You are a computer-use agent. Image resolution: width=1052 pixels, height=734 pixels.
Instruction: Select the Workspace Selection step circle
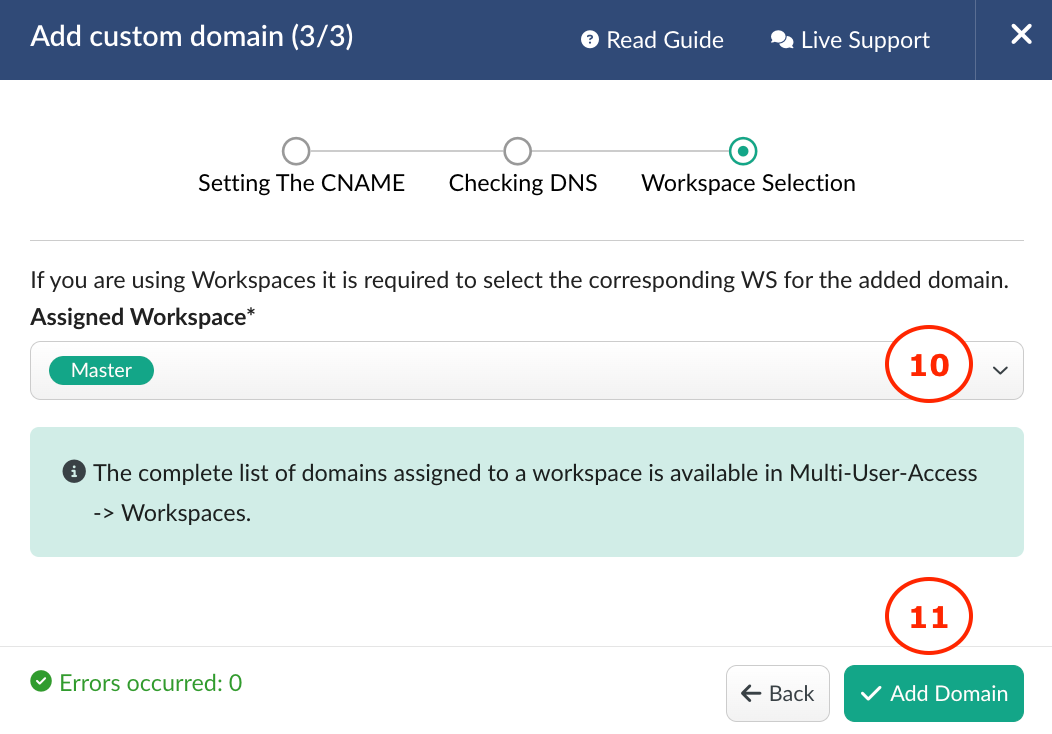click(x=743, y=151)
